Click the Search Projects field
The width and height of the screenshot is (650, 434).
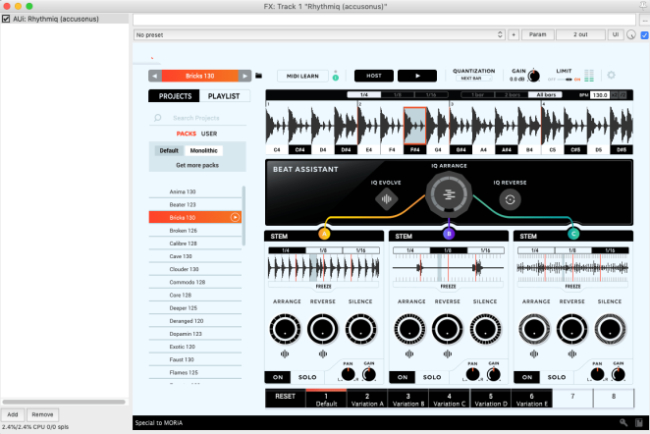coord(198,118)
